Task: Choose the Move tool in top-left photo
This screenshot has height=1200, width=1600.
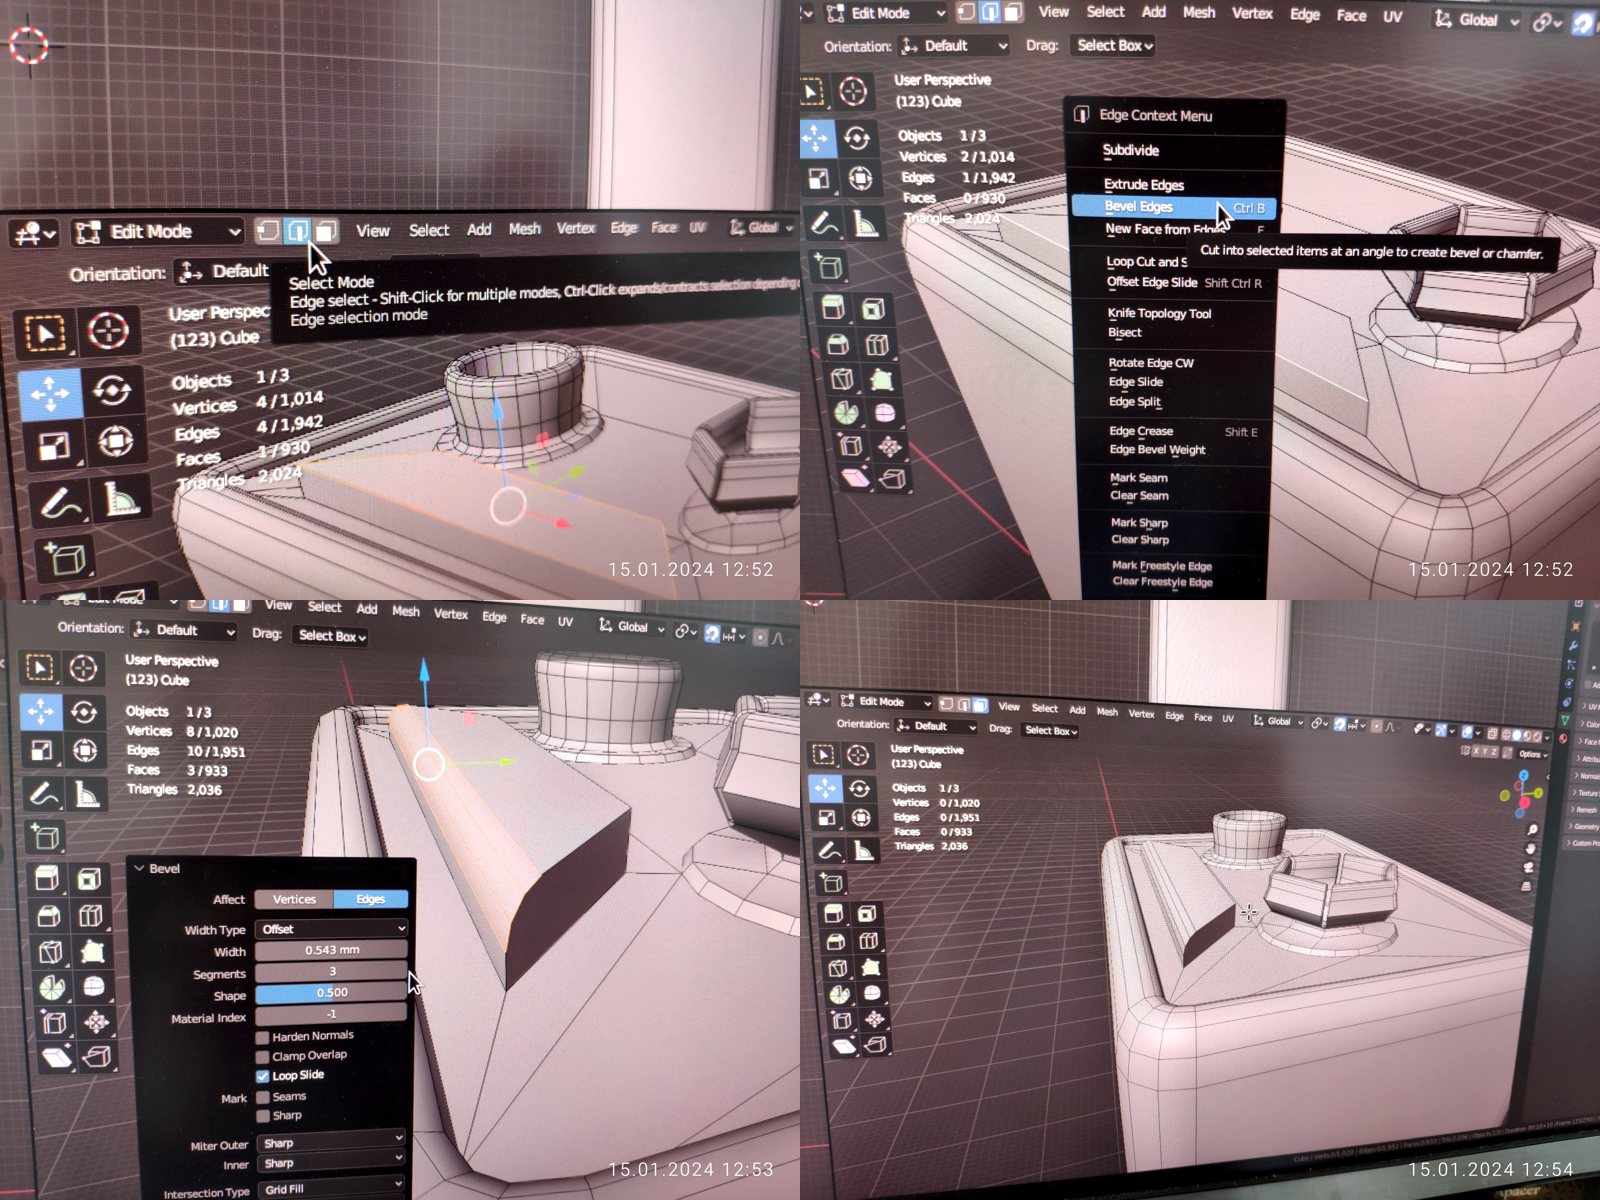Action: coord(49,394)
